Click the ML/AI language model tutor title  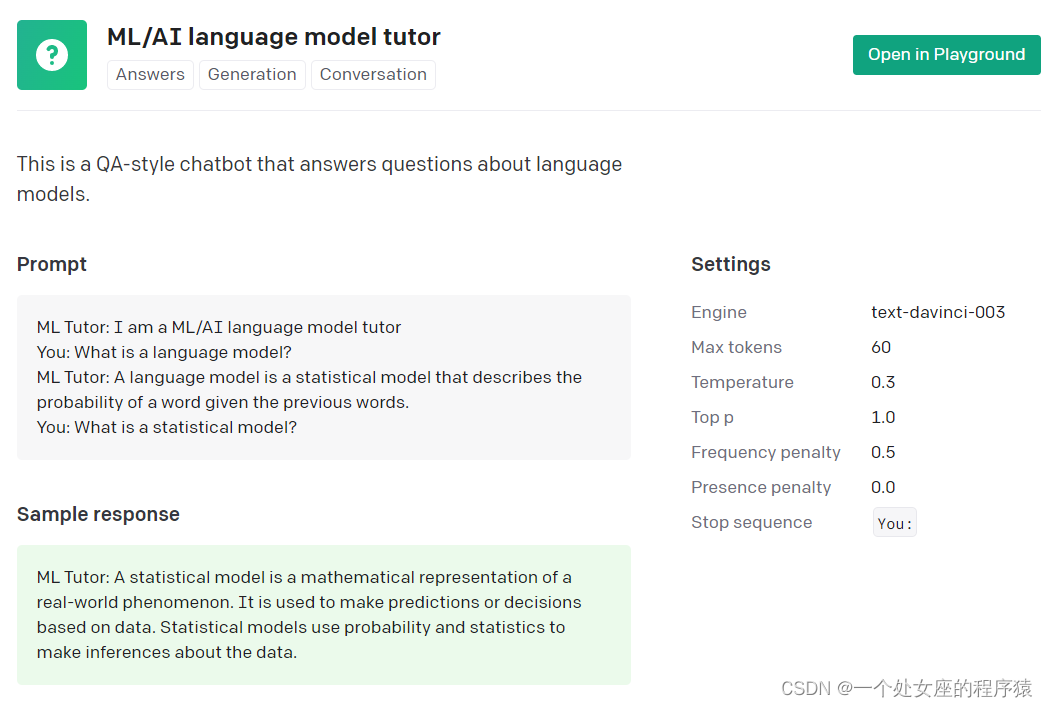[273, 37]
